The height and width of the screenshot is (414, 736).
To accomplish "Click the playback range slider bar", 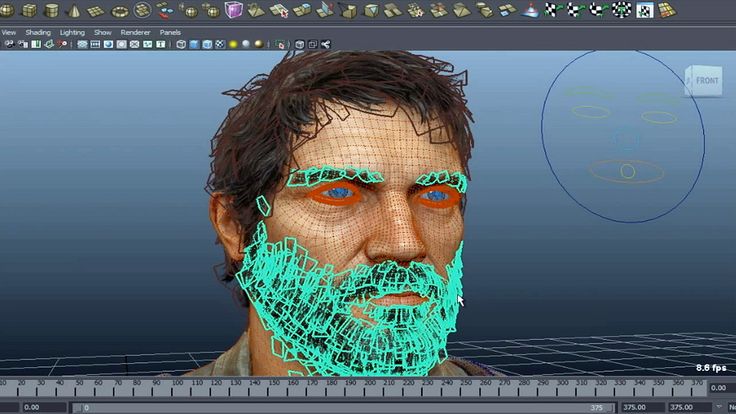I will [x=300, y=407].
